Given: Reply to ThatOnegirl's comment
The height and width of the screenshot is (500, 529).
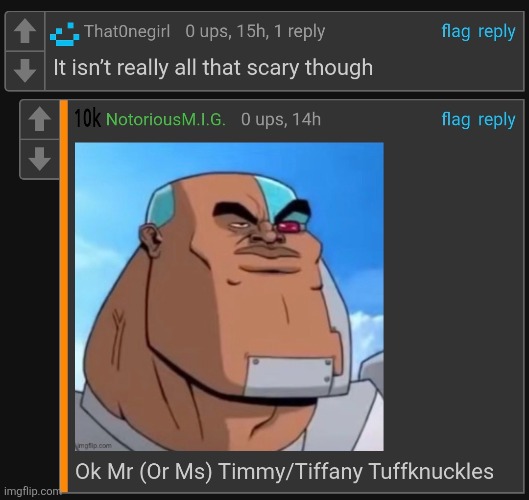Looking at the screenshot, I should [x=497, y=32].
